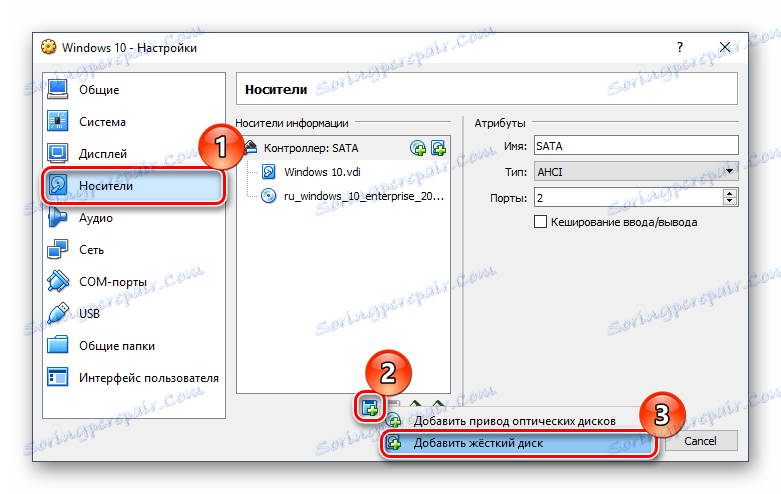This screenshot has width=781, height=494.
Task: Open the Общие settings section
Action: coord(133,90)
